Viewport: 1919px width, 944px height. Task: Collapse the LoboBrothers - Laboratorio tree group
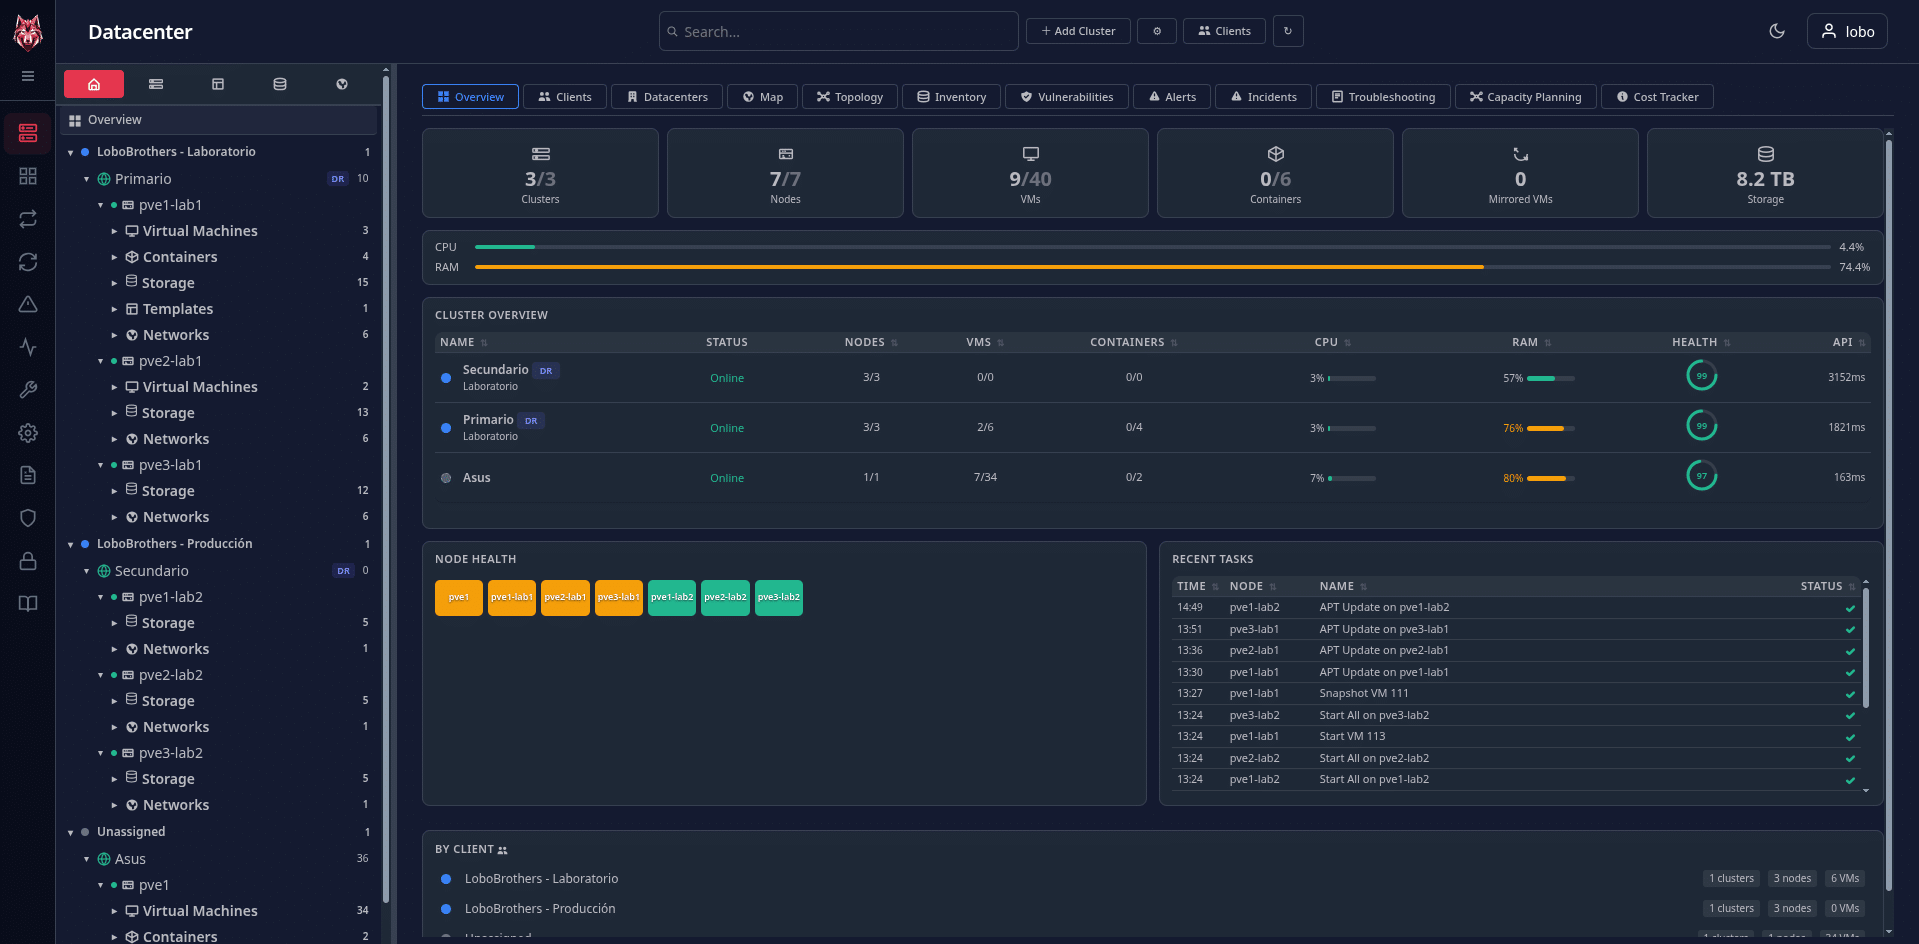coord(71,153)
